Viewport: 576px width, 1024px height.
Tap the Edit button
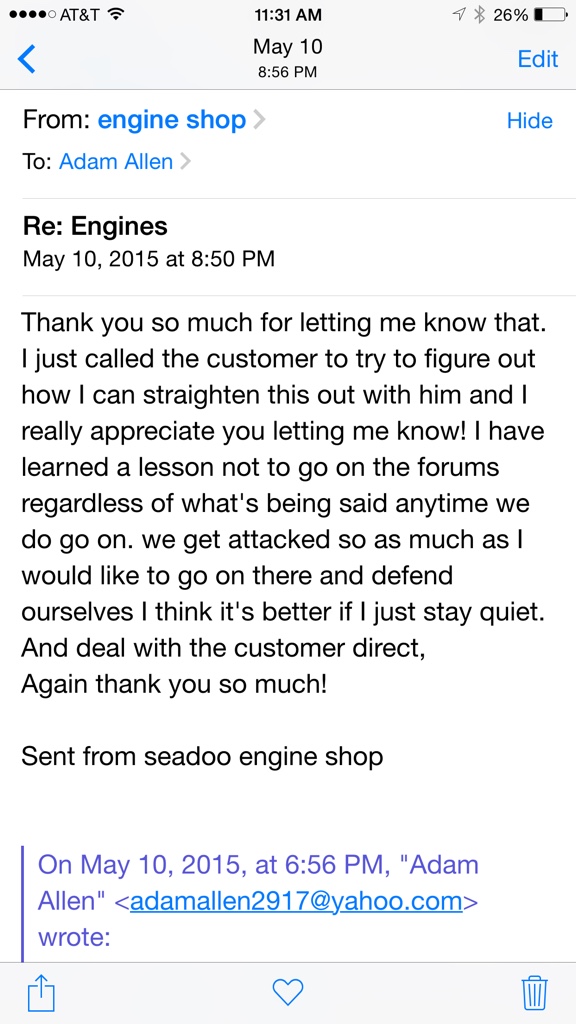[538, 59]
